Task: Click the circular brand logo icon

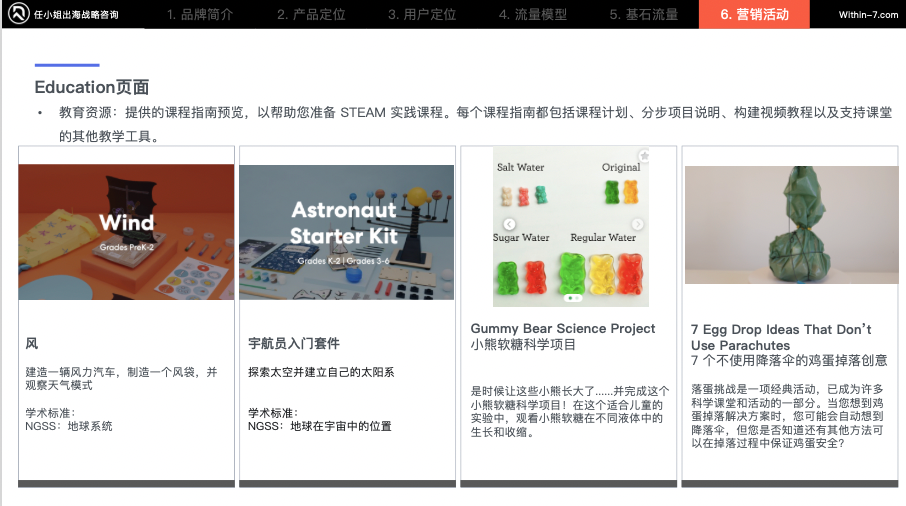Action: [x=18, y=13]
